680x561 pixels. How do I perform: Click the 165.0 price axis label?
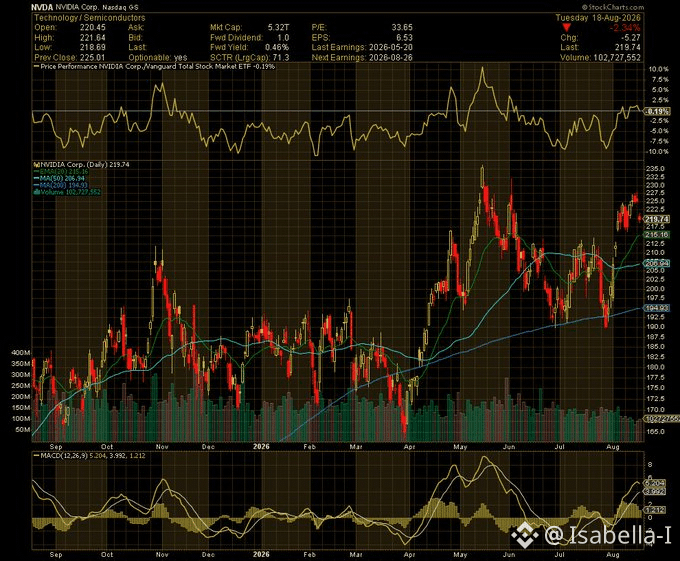[x=655, y=431]
